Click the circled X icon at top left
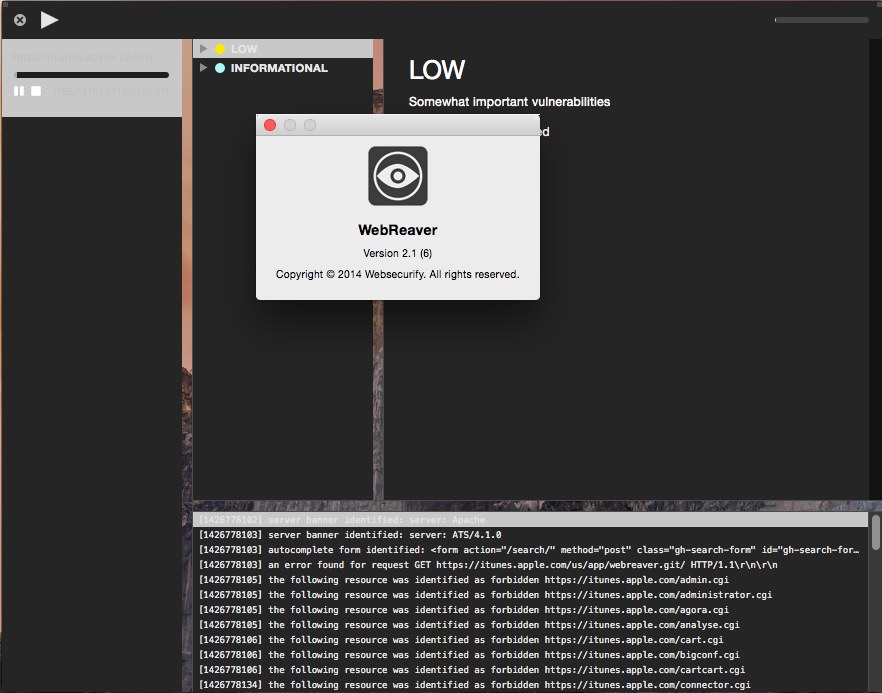 click(x=20, y=20)
